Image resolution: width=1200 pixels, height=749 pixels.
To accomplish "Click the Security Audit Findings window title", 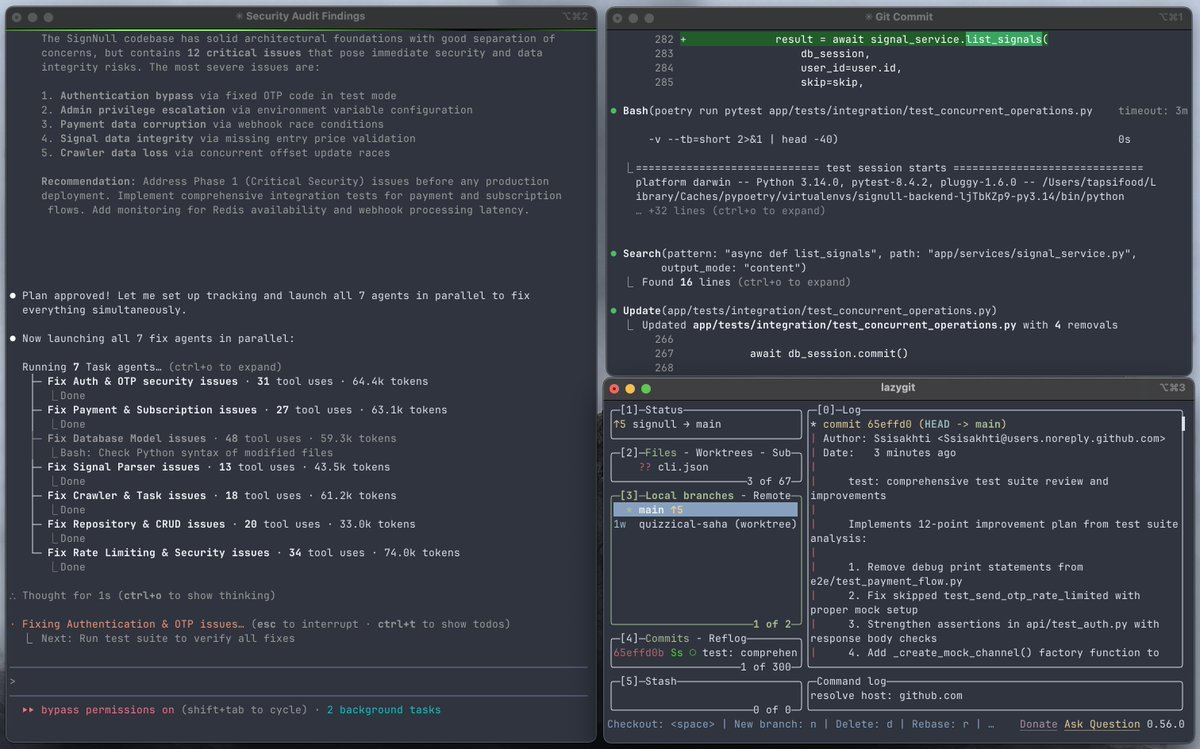I will (299, 16).
